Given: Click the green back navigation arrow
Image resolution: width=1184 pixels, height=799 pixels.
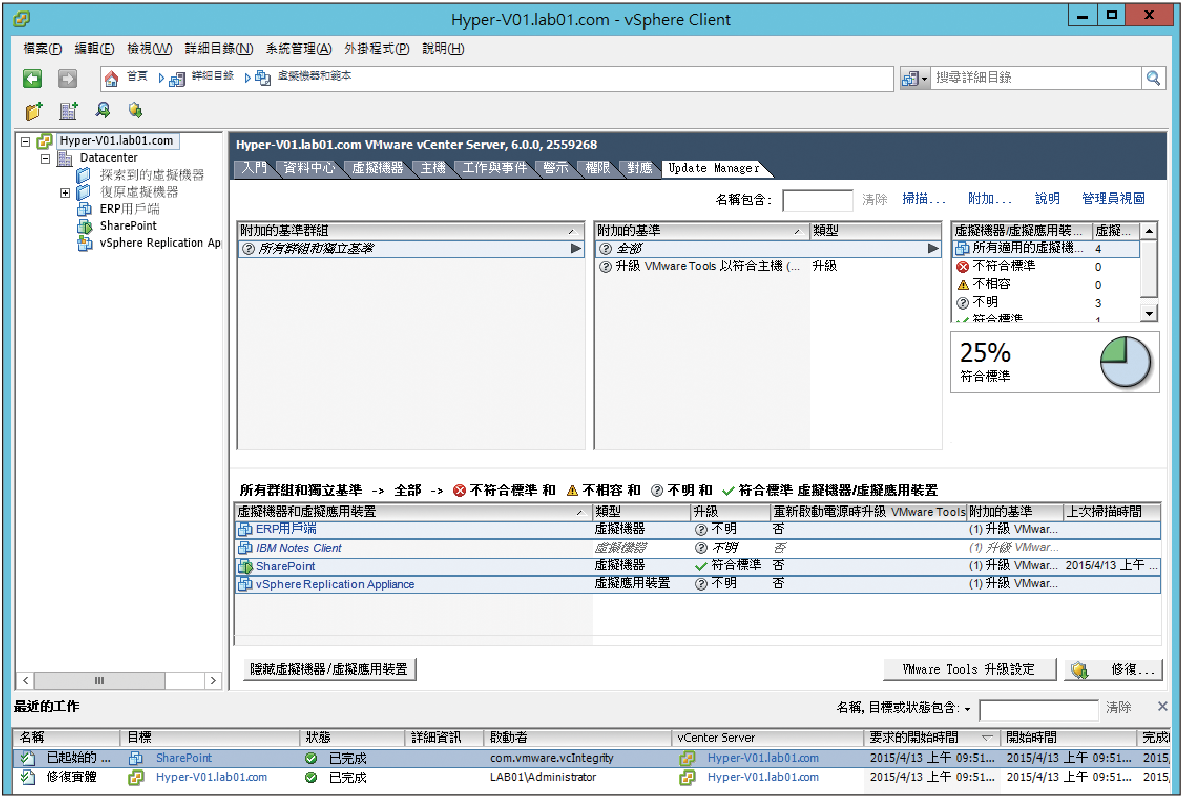Looking at the screenshot, I should [x=32, y=78].
